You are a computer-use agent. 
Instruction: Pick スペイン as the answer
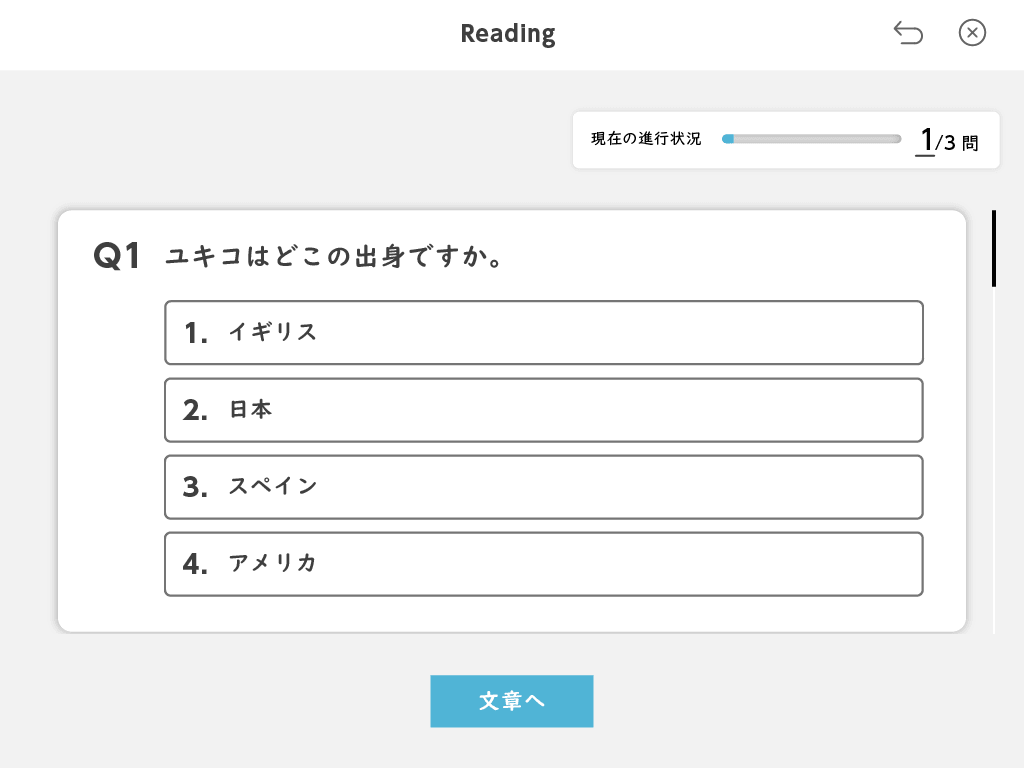pyautogui.click(x=543, y=487)
